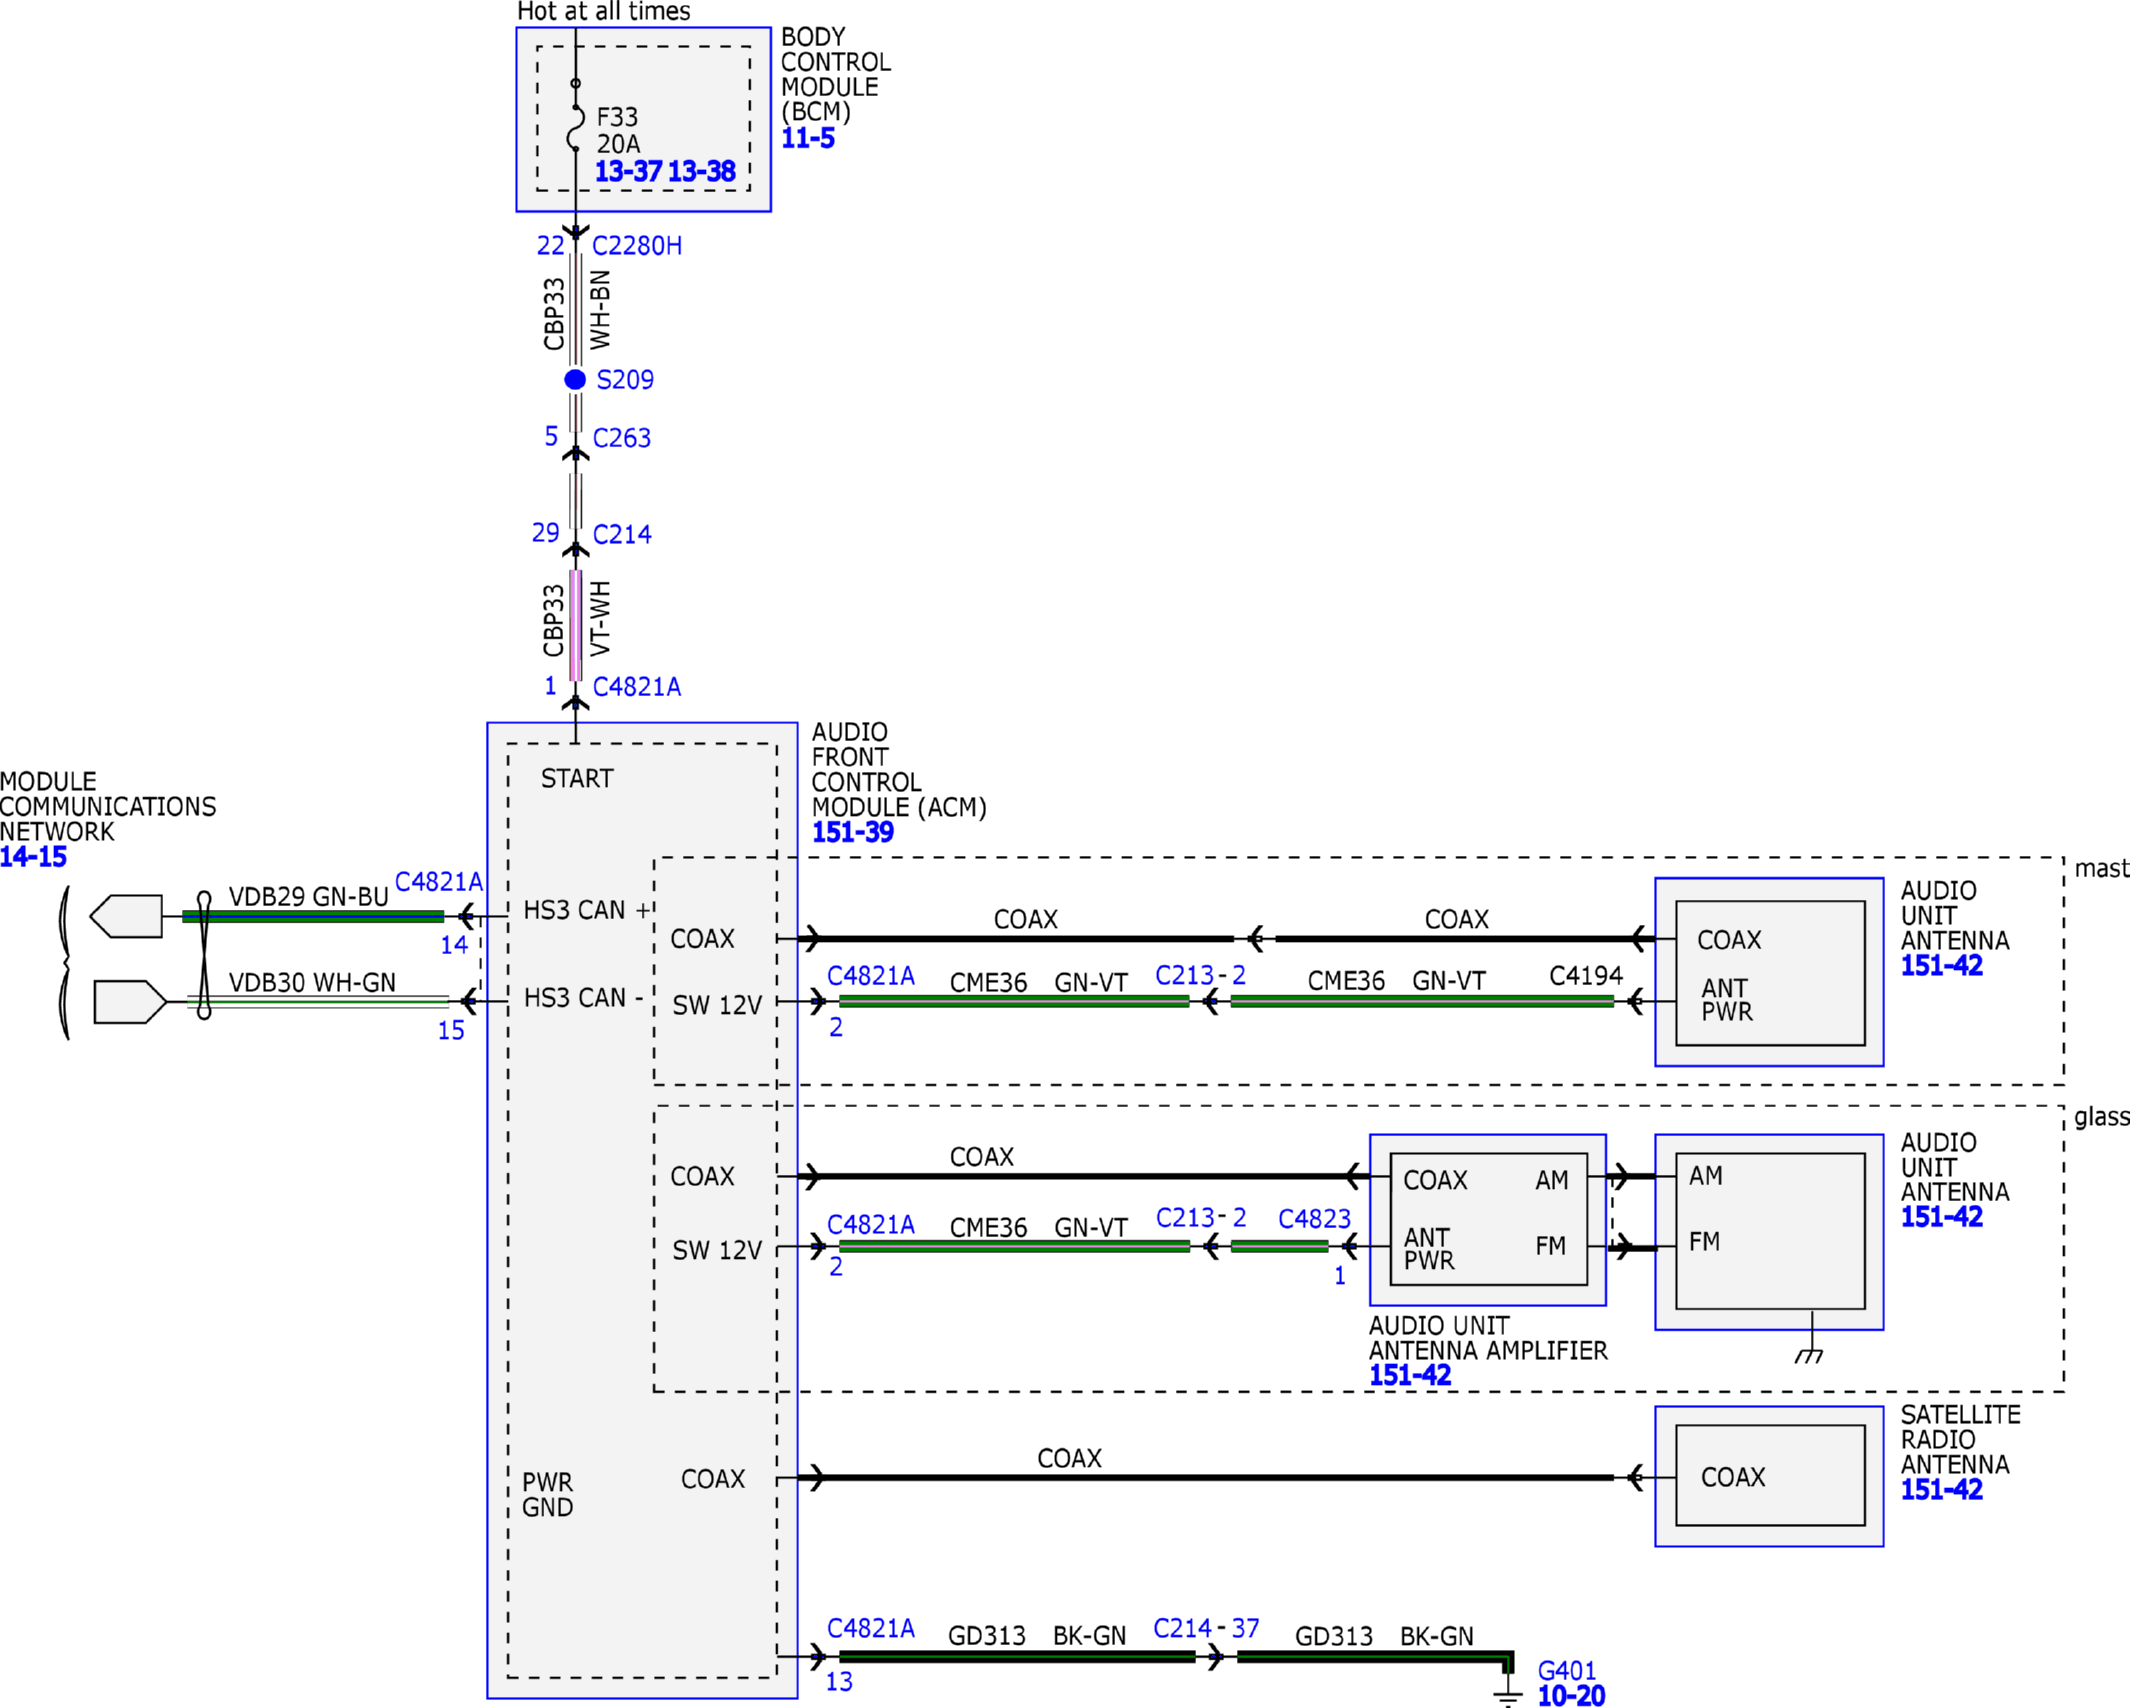
Task: Select 'MODULE COMMUNICATIONS NETWORK' label
Action: [108, 807]
